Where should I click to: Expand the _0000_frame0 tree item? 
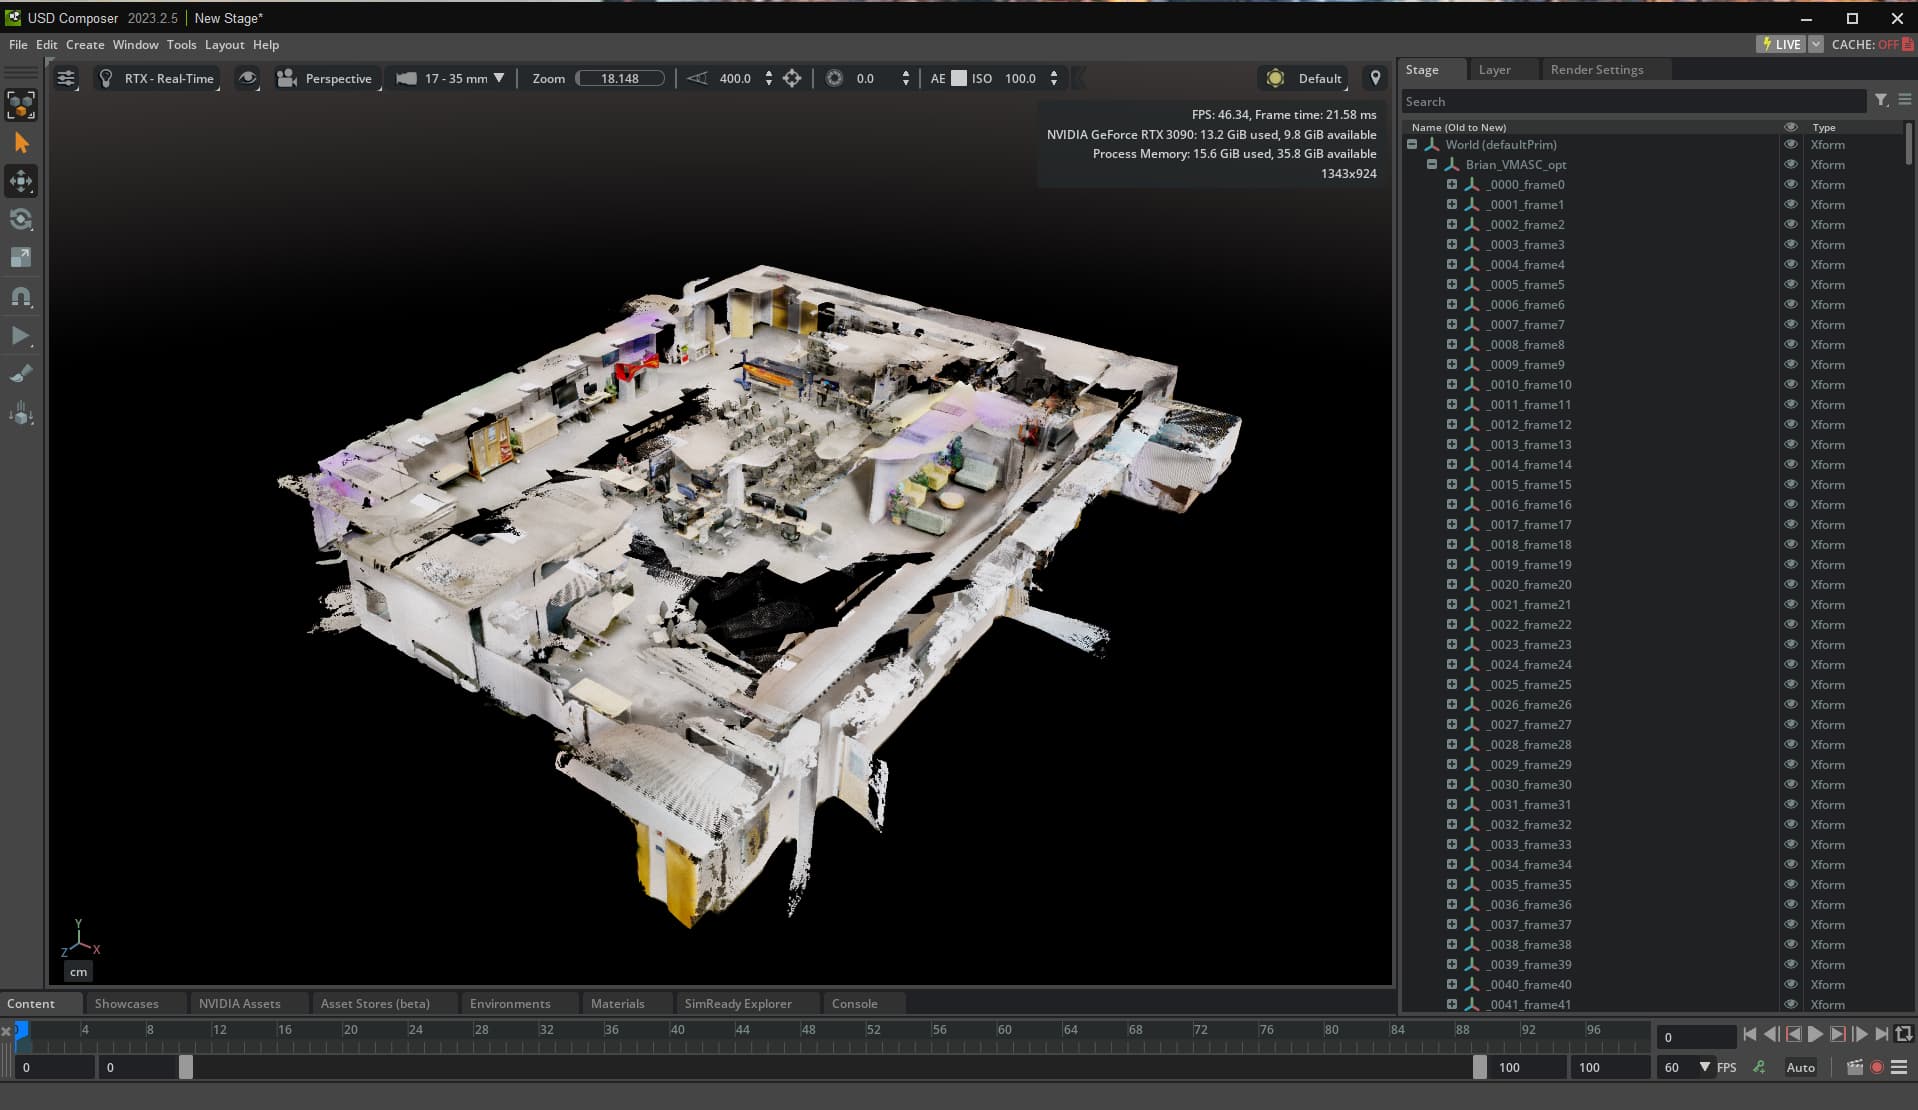pos(1451,185)
